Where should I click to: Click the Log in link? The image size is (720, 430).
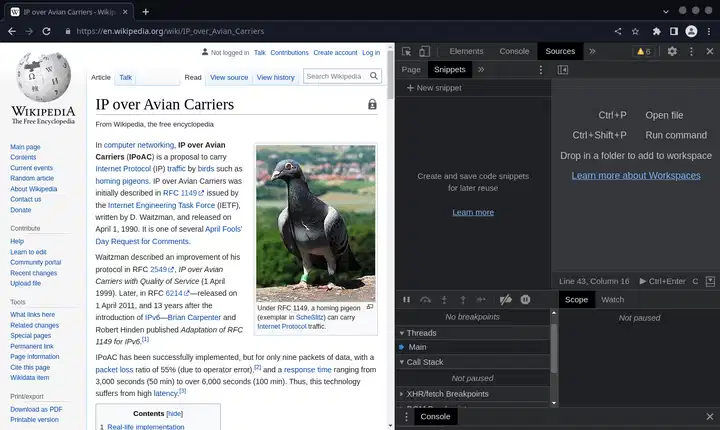371,53
